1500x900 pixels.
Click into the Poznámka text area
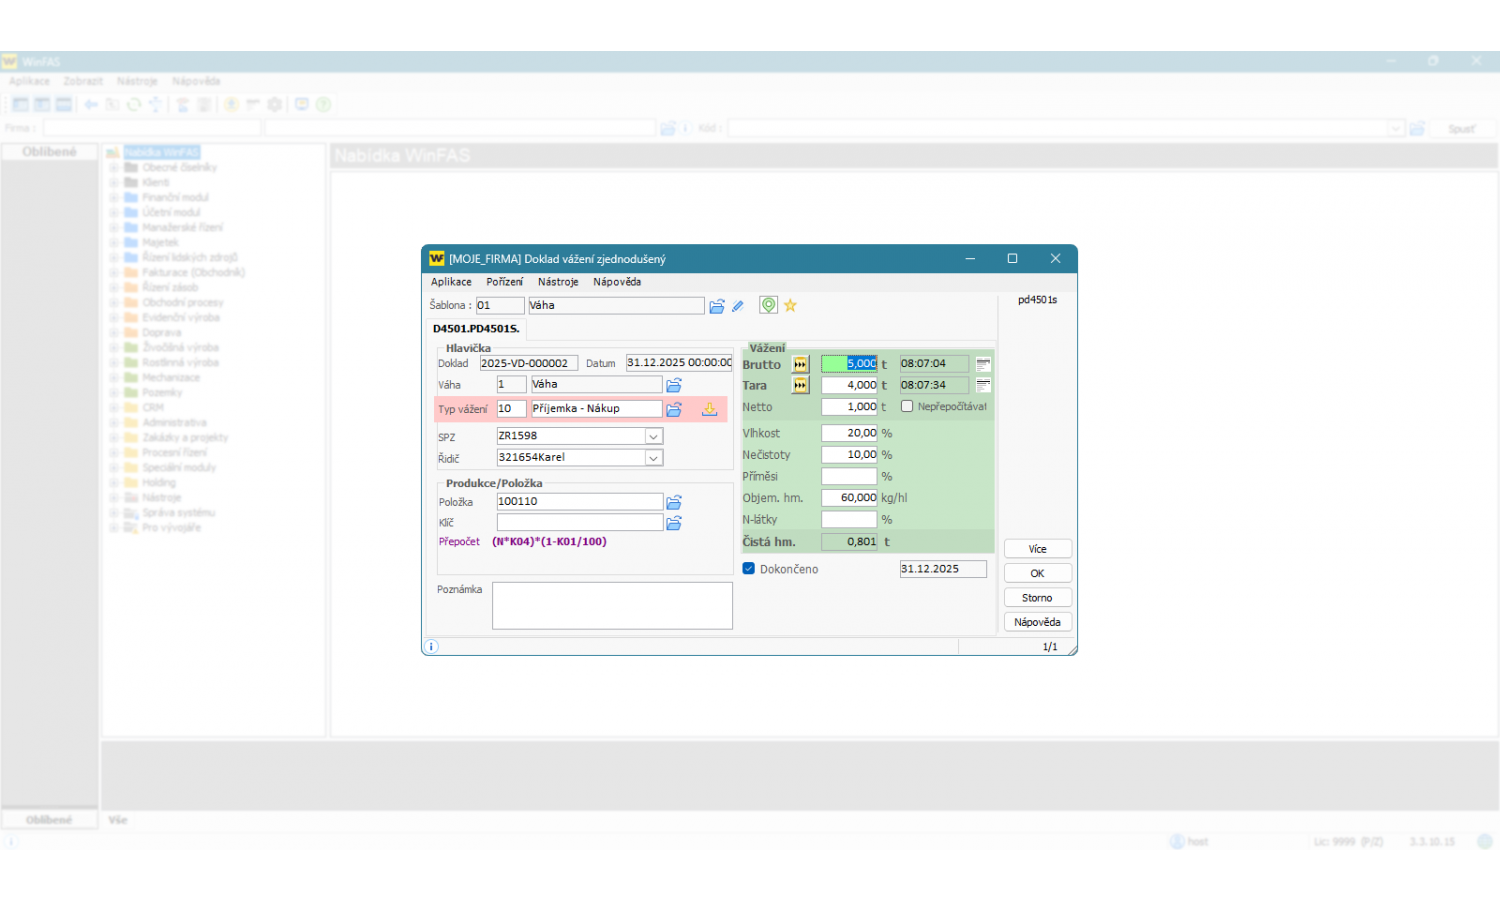[x=612, y=606]
